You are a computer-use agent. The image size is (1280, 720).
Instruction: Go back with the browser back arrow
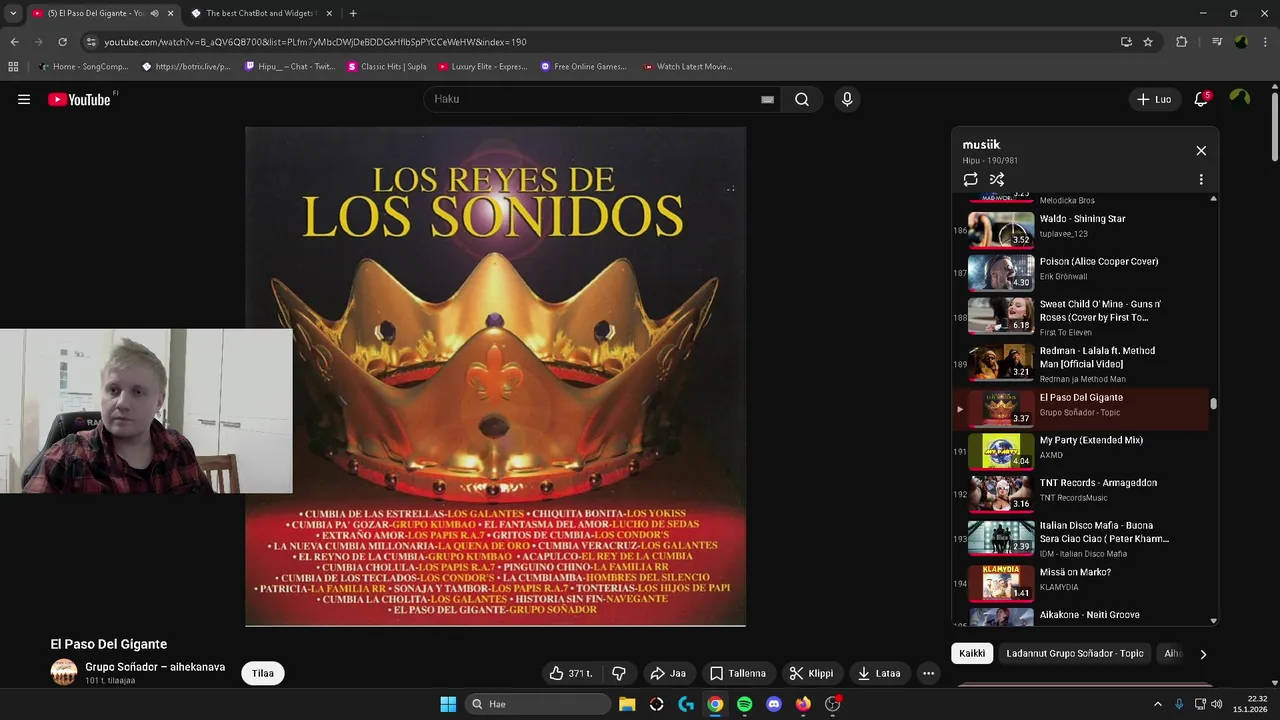pyautogui.click(x=14, y=42)
